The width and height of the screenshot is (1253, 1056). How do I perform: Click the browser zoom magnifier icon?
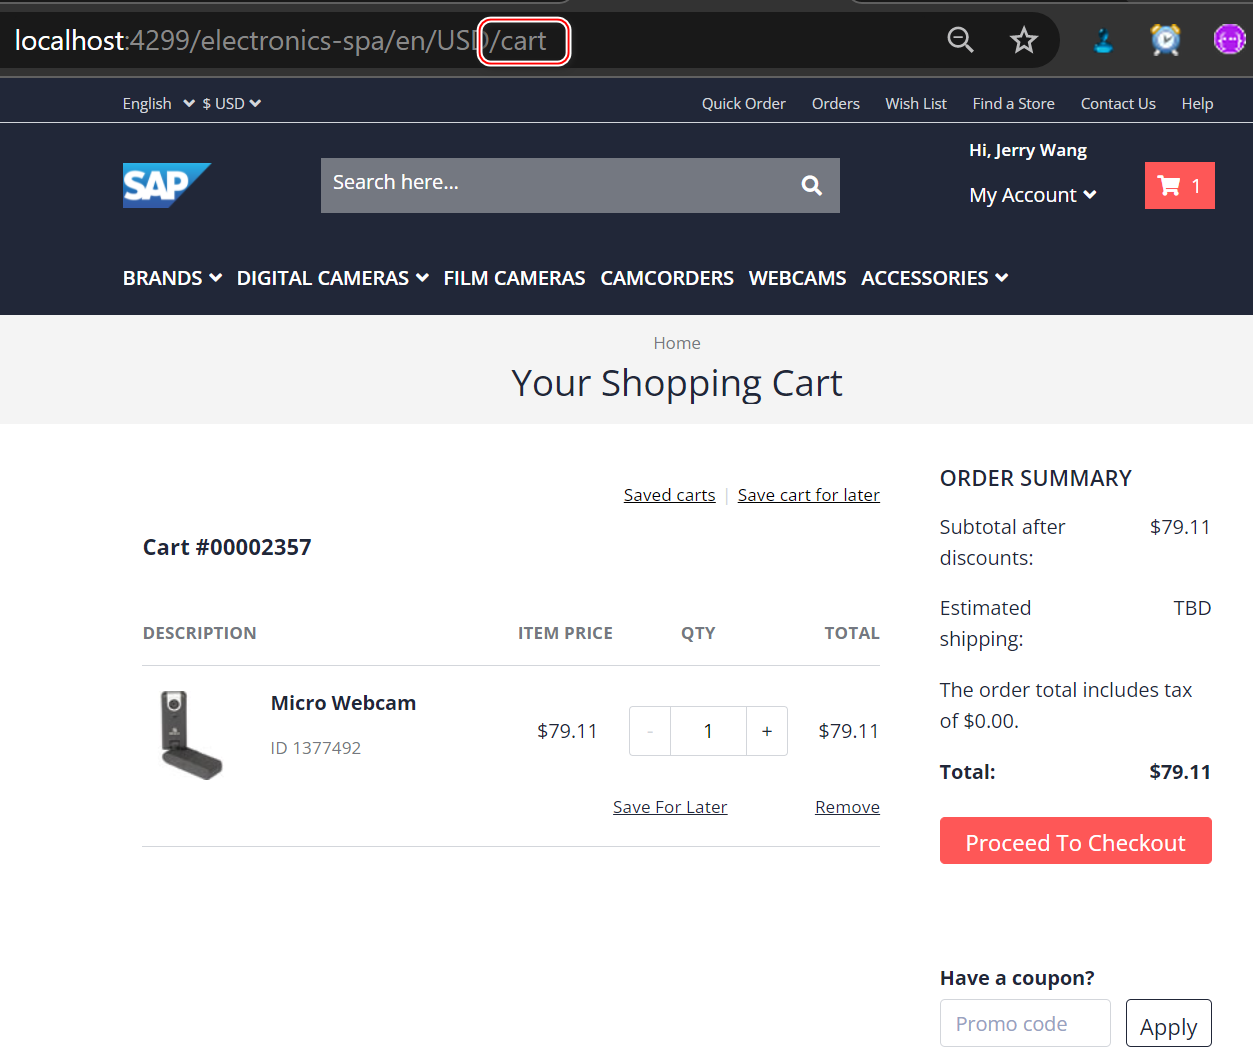click(x=960, y=40)
